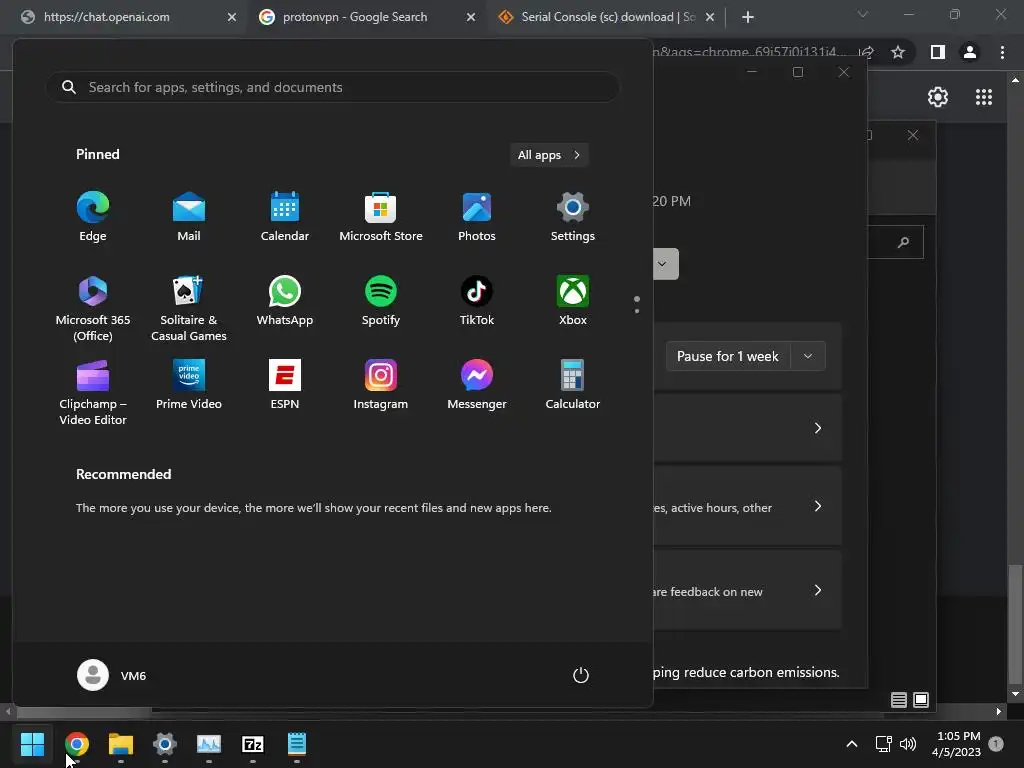This screenshot has height=768, width=1024.
Task: Open the Settings gear on taskbar
Action: (x=165, y=744)
